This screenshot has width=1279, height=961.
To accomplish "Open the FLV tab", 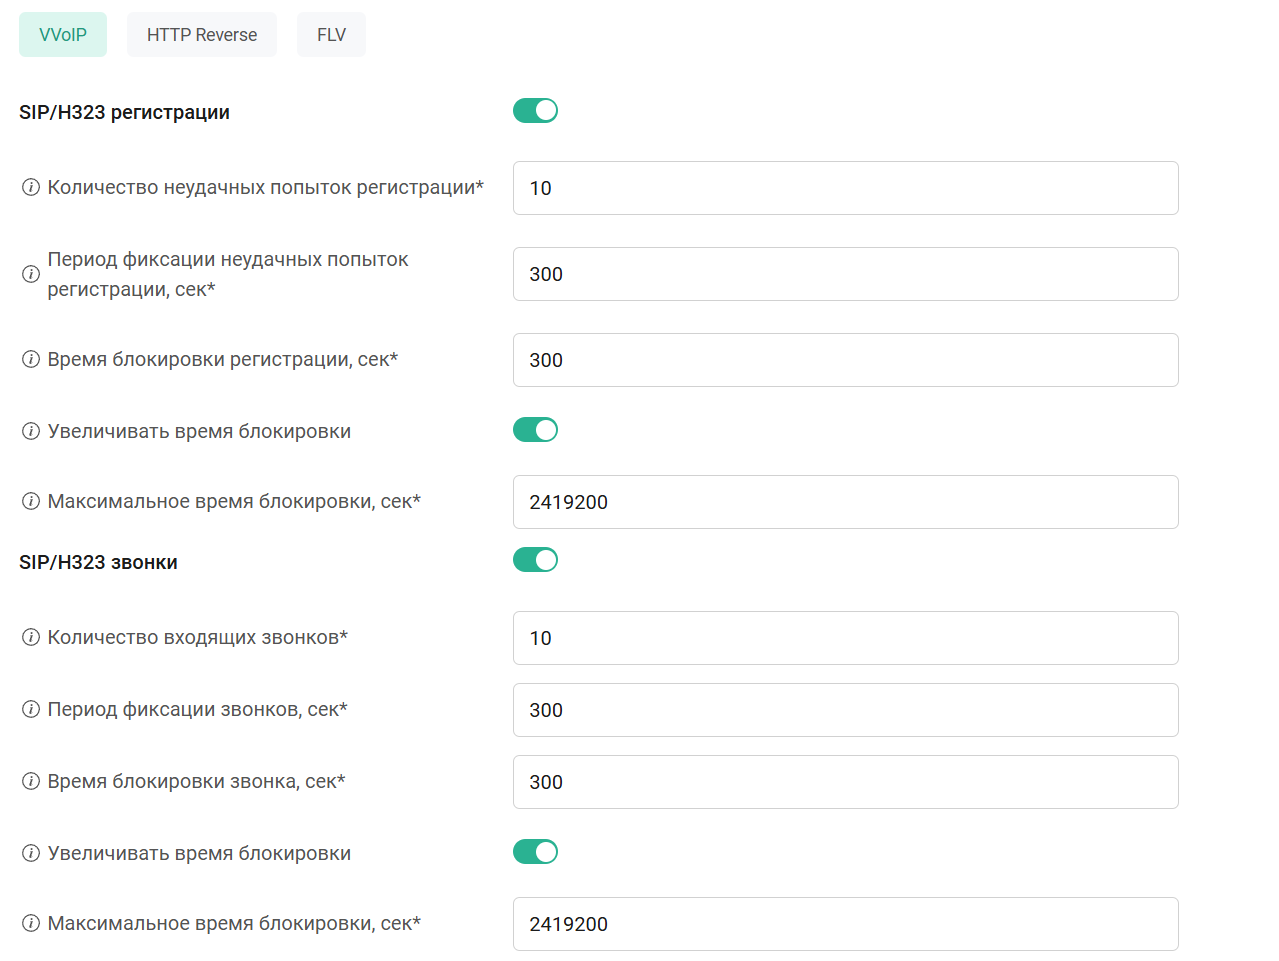I will [x=331, y=35].
